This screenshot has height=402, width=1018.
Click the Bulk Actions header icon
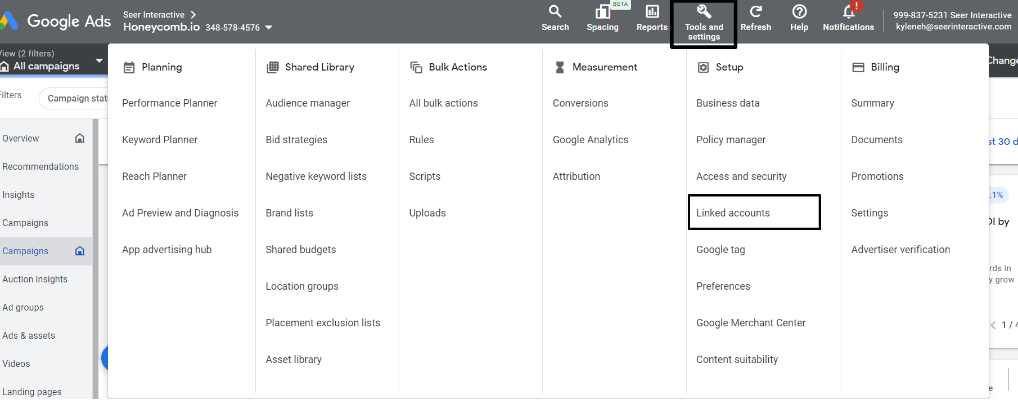(416, 67)
